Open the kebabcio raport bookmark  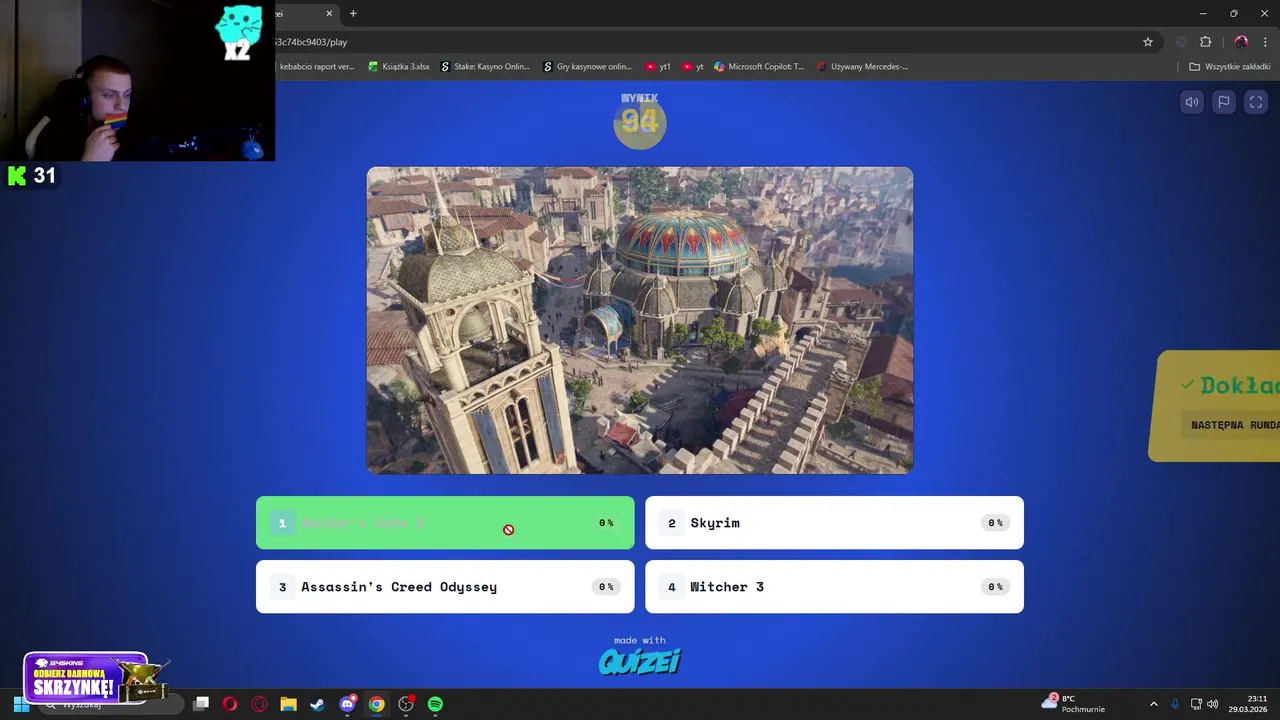(x=317, y=67)
